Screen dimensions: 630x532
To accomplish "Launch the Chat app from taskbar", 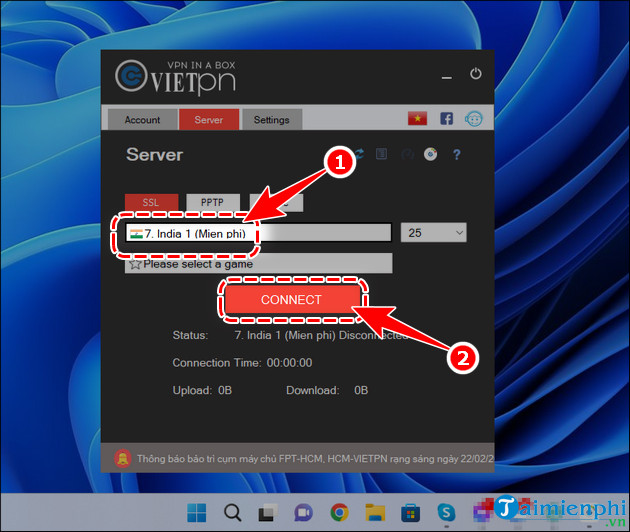I will [303, 513].
